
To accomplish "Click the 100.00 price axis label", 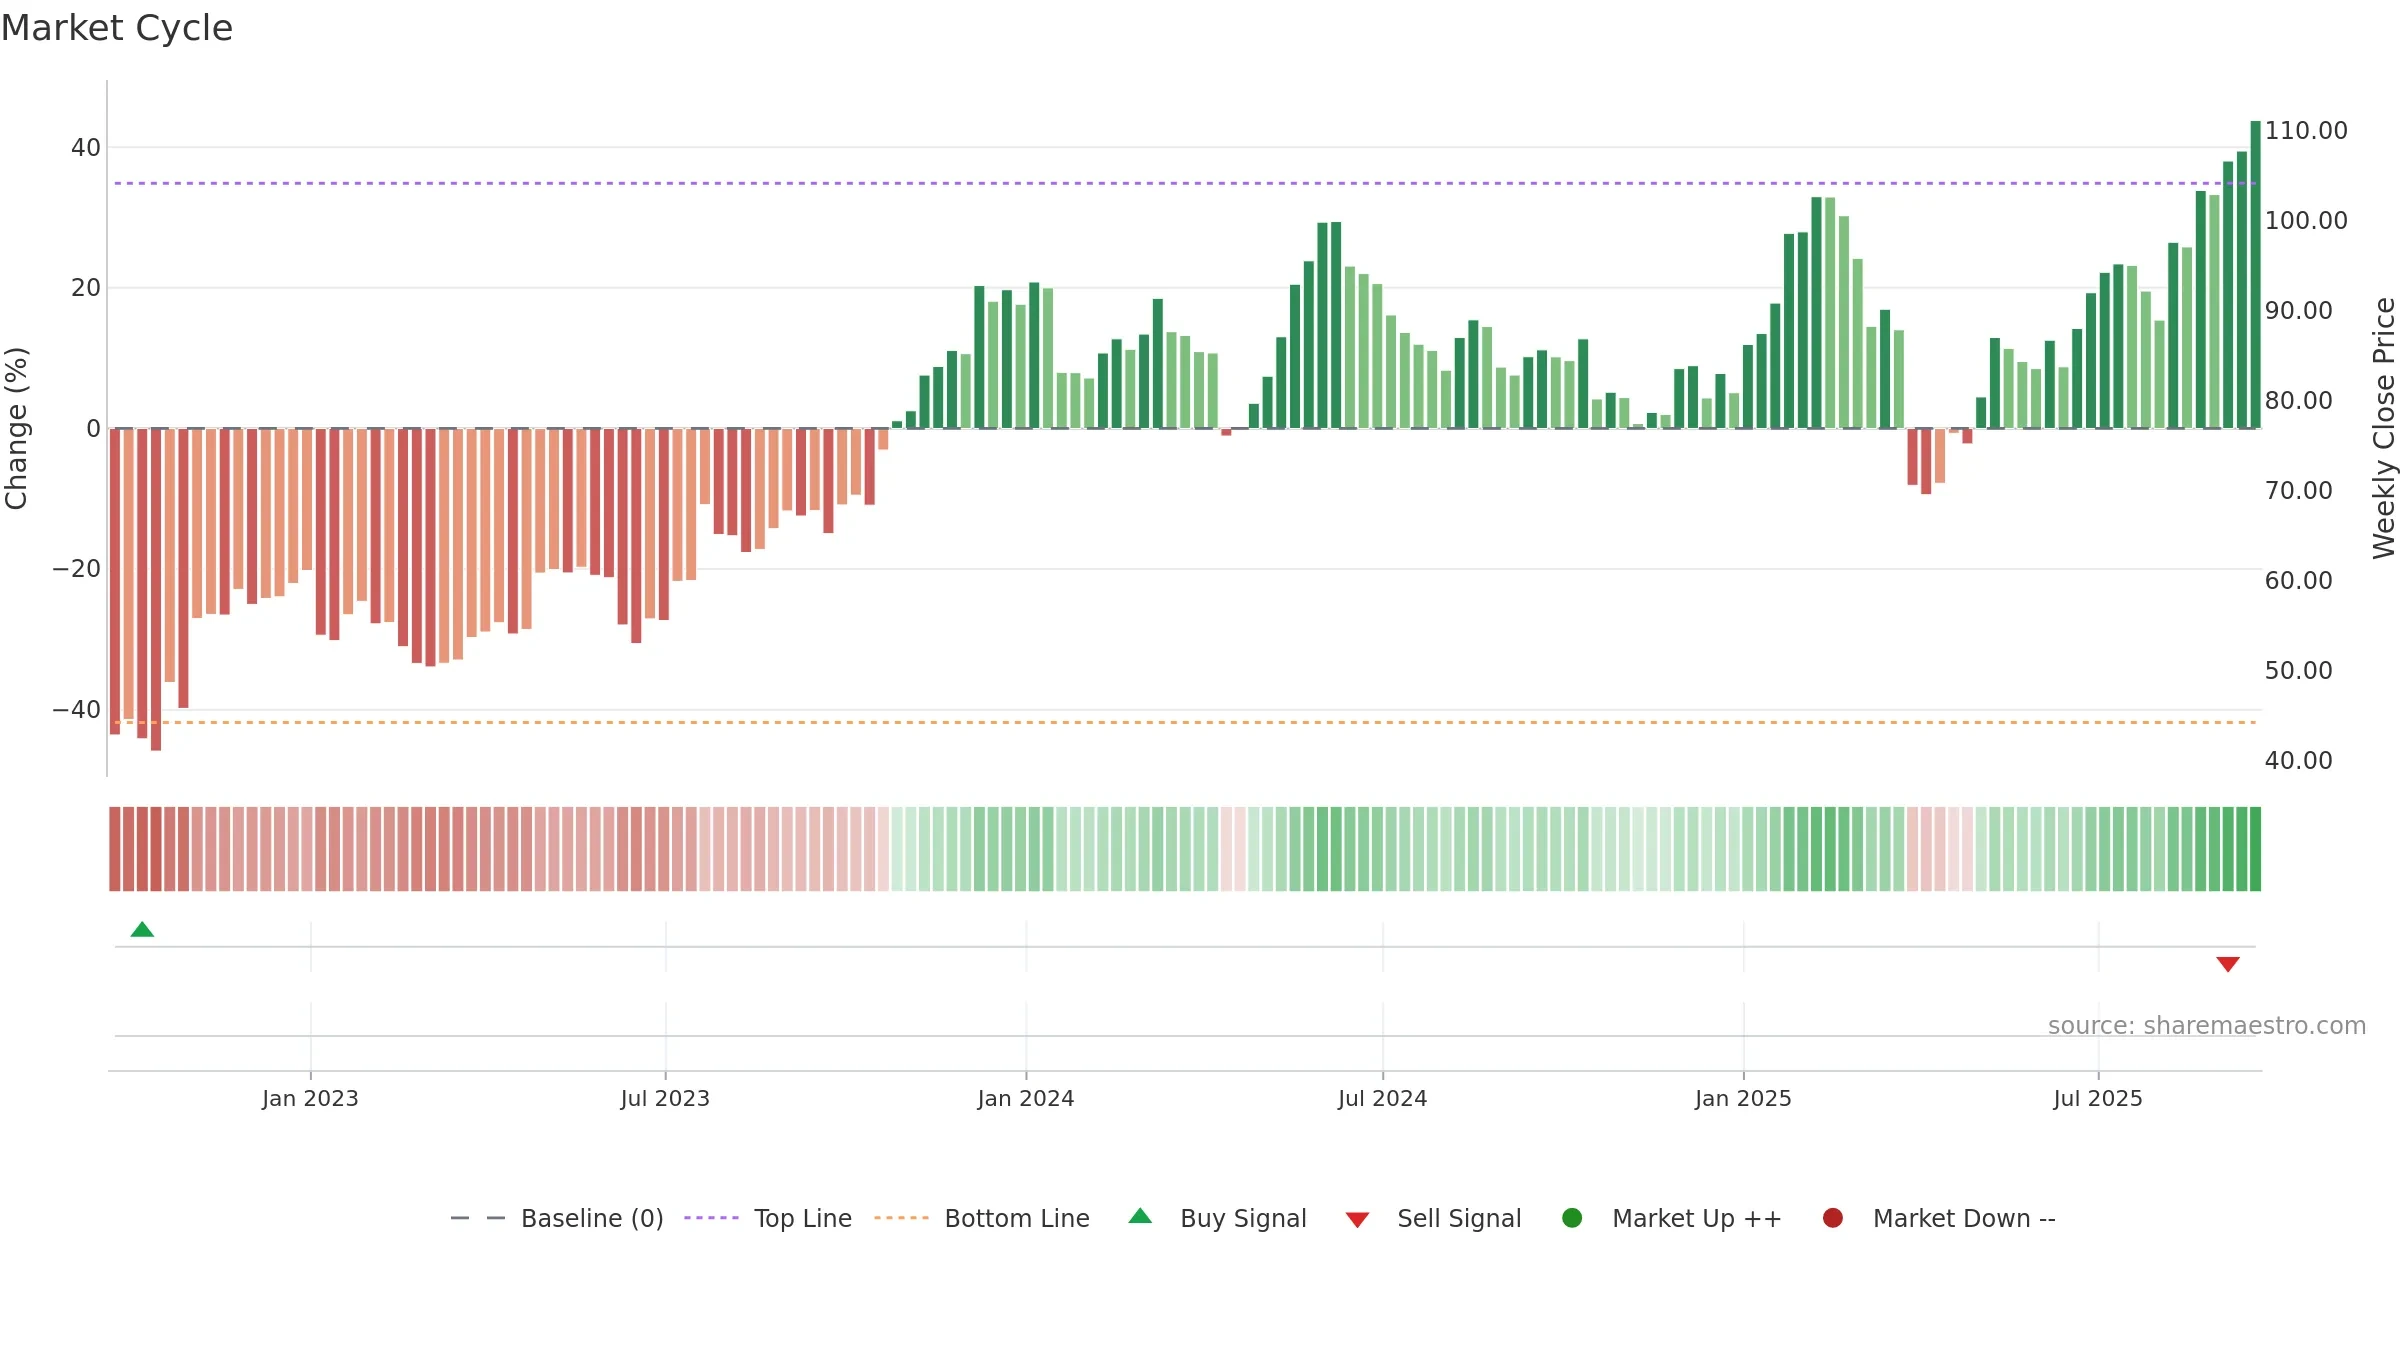I will pyautogui.click(x=2306, y=221).
